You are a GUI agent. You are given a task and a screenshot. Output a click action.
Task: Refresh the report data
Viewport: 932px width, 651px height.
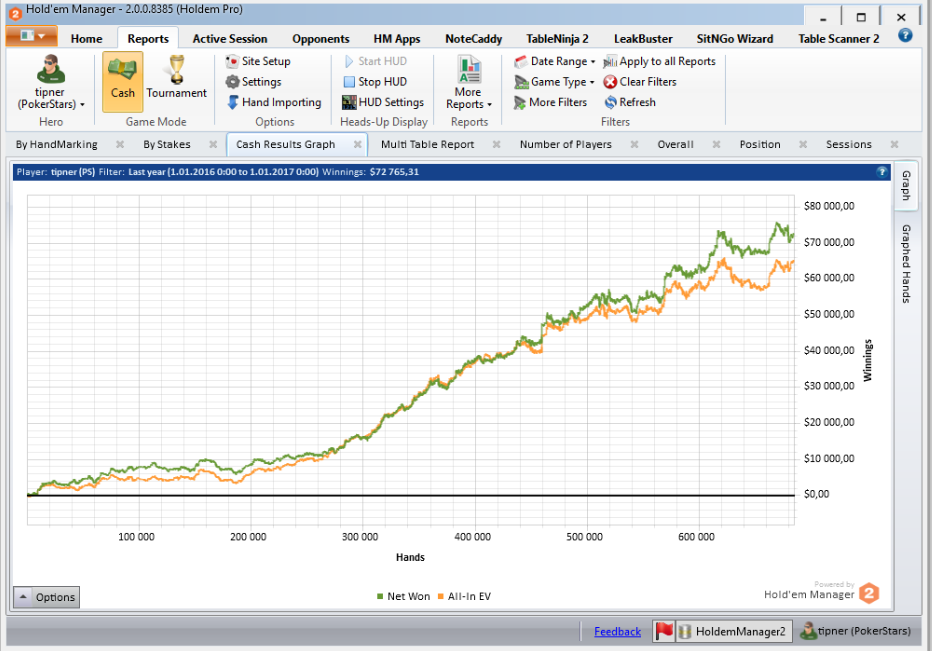click(630, 102)
